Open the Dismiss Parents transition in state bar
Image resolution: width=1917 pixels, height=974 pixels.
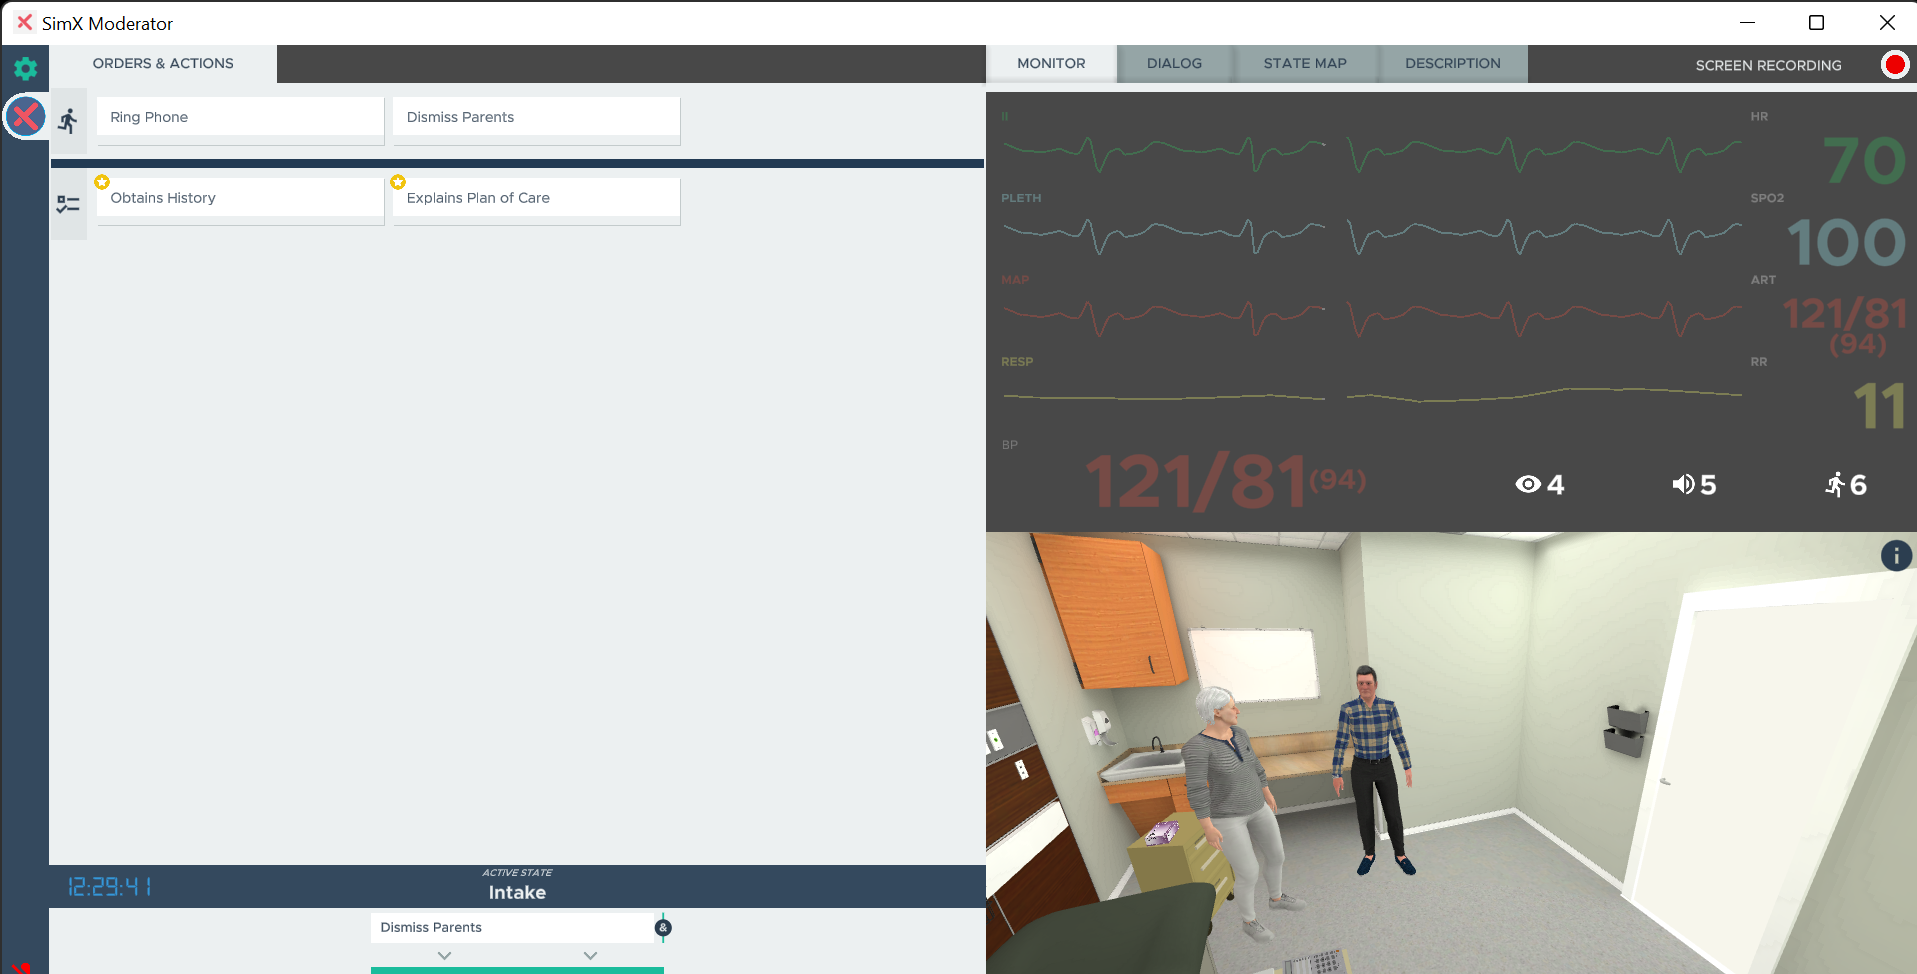click(511, 928)
